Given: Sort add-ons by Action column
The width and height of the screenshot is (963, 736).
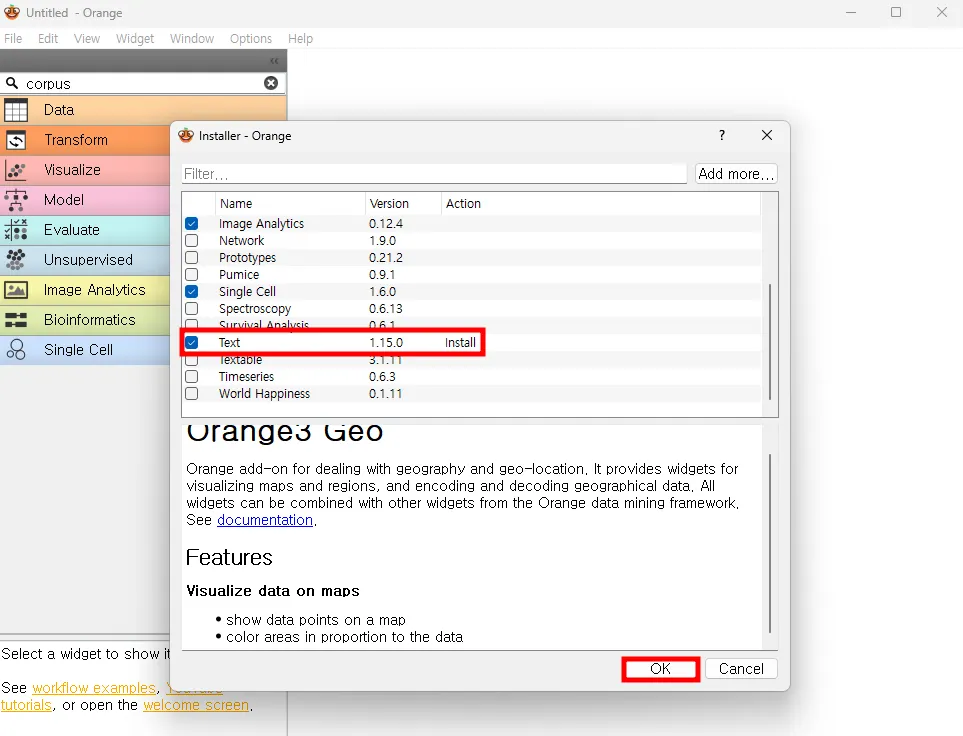Looking at the screenshot, I should click(x=601, y=203).
